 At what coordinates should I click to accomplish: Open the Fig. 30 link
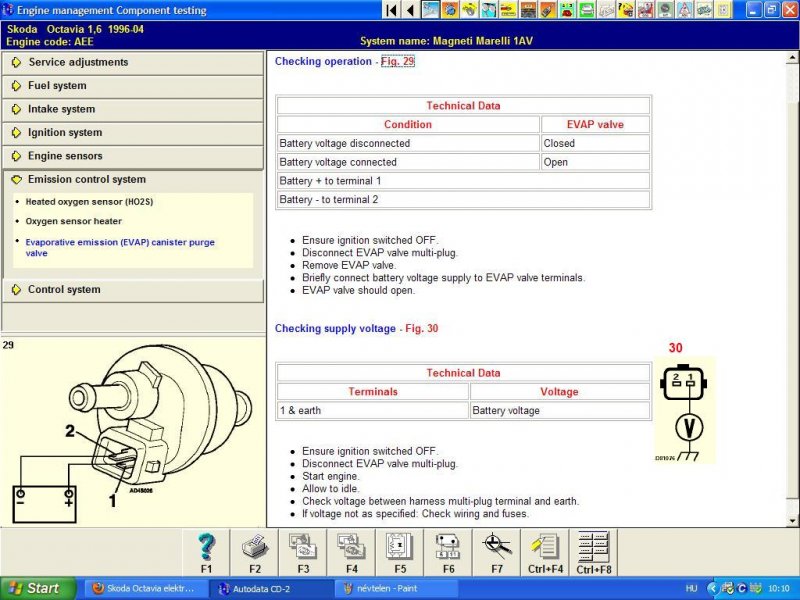pyautogui.click(x=421, y=329)
